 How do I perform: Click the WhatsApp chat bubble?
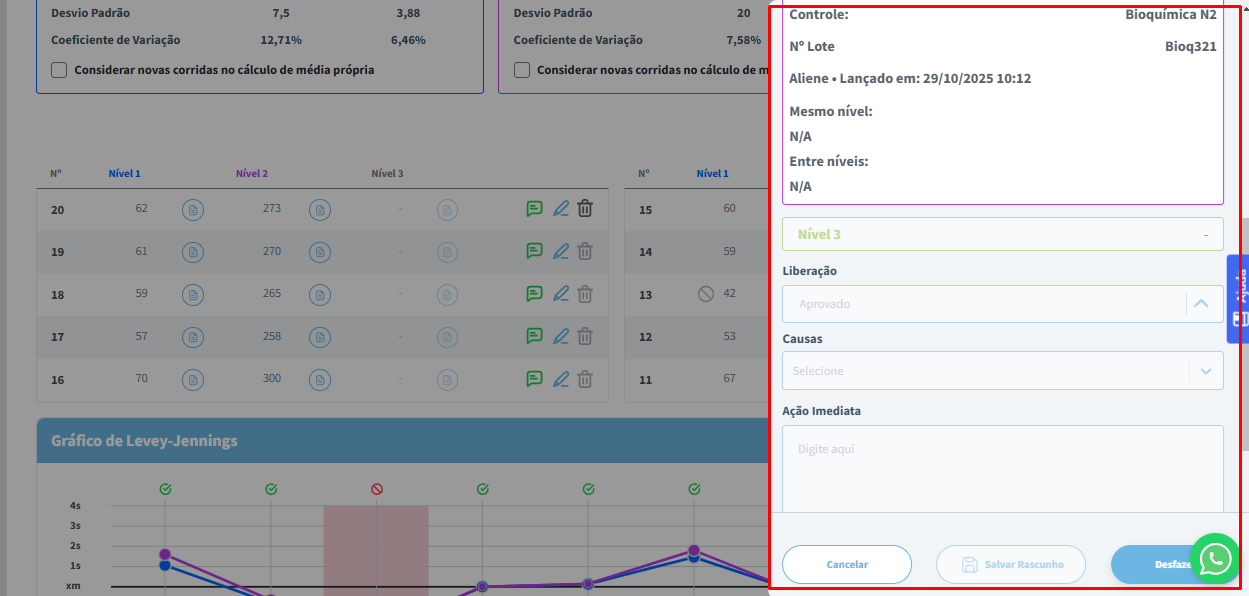click(1214, 558)
